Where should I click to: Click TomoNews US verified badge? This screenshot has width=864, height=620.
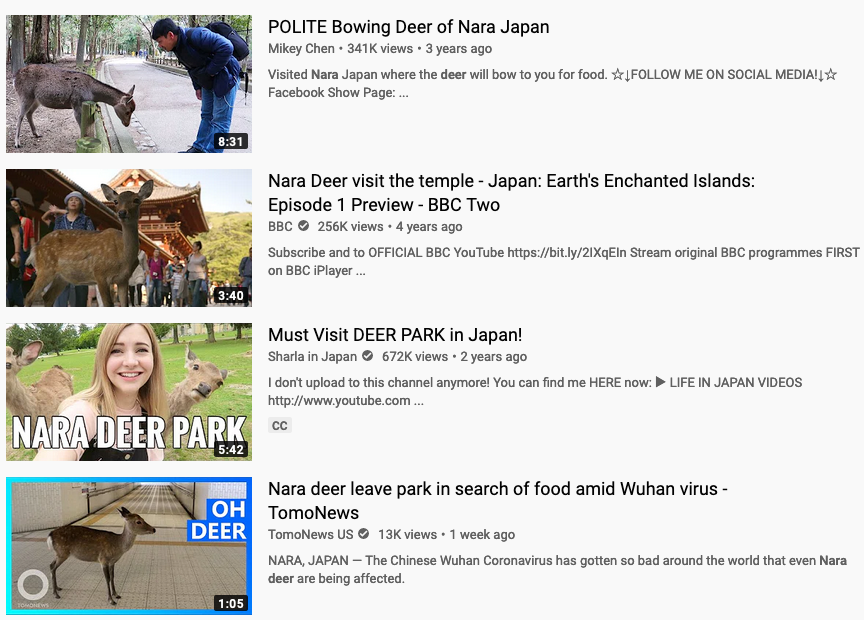tap(364, 534)
